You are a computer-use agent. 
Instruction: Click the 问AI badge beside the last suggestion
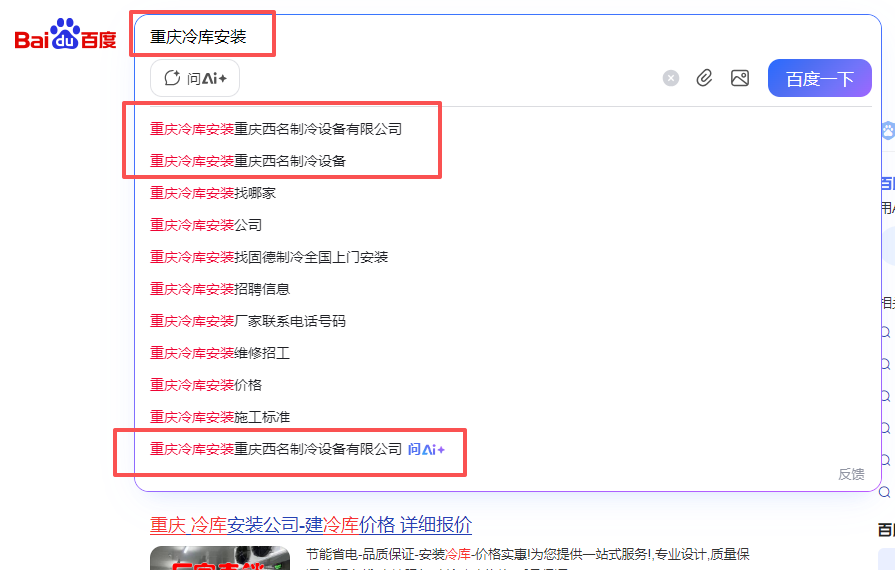(x=426, y=449)
